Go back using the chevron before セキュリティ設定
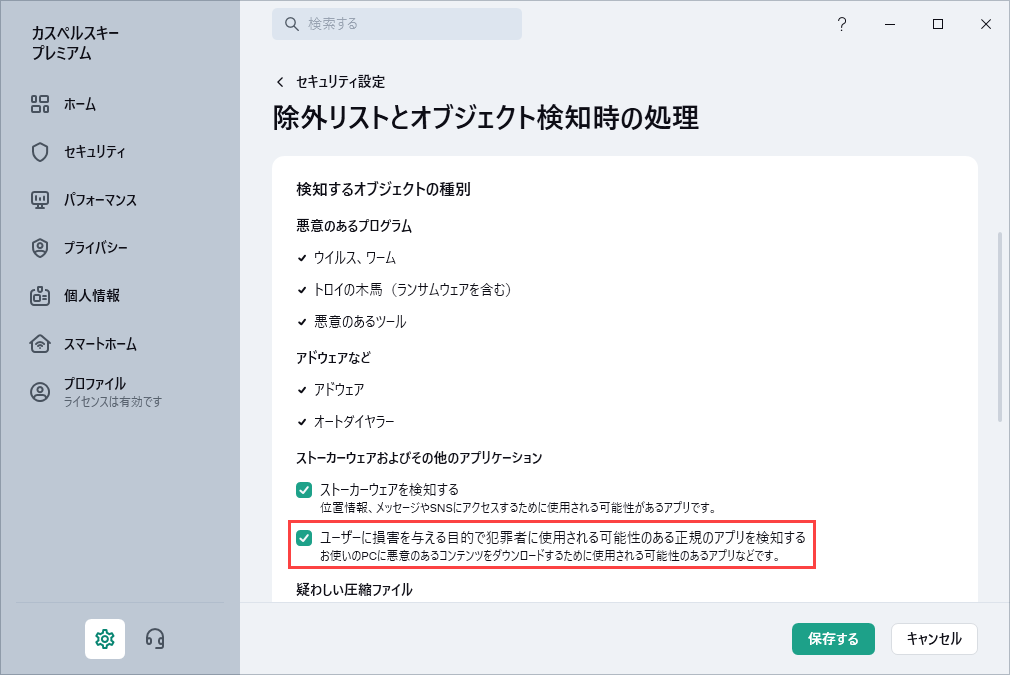 click(x=280, y=82)
